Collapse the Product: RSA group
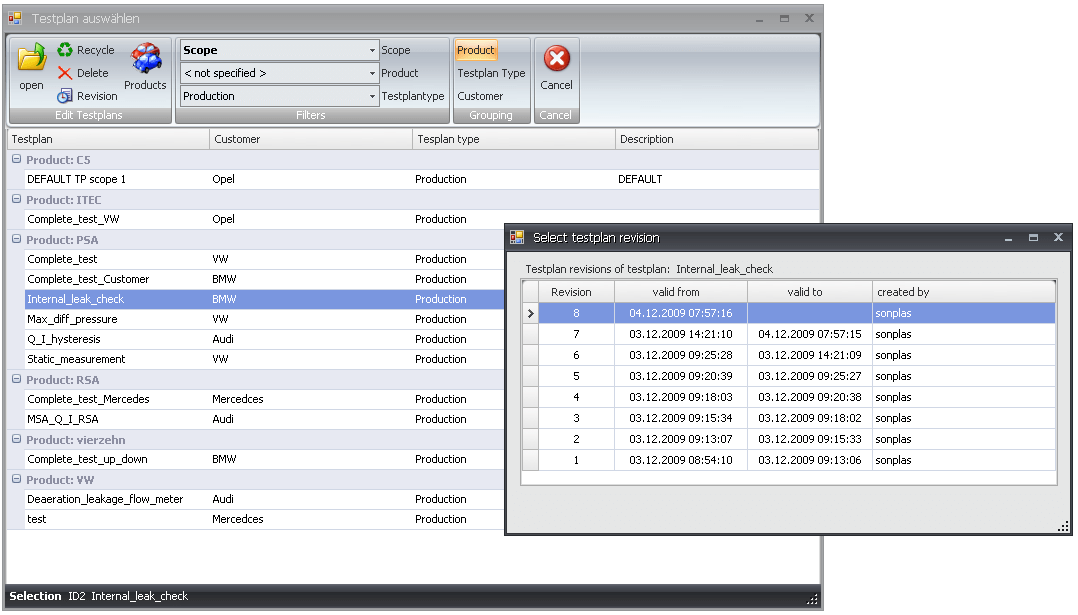 [x=15, y=380]
